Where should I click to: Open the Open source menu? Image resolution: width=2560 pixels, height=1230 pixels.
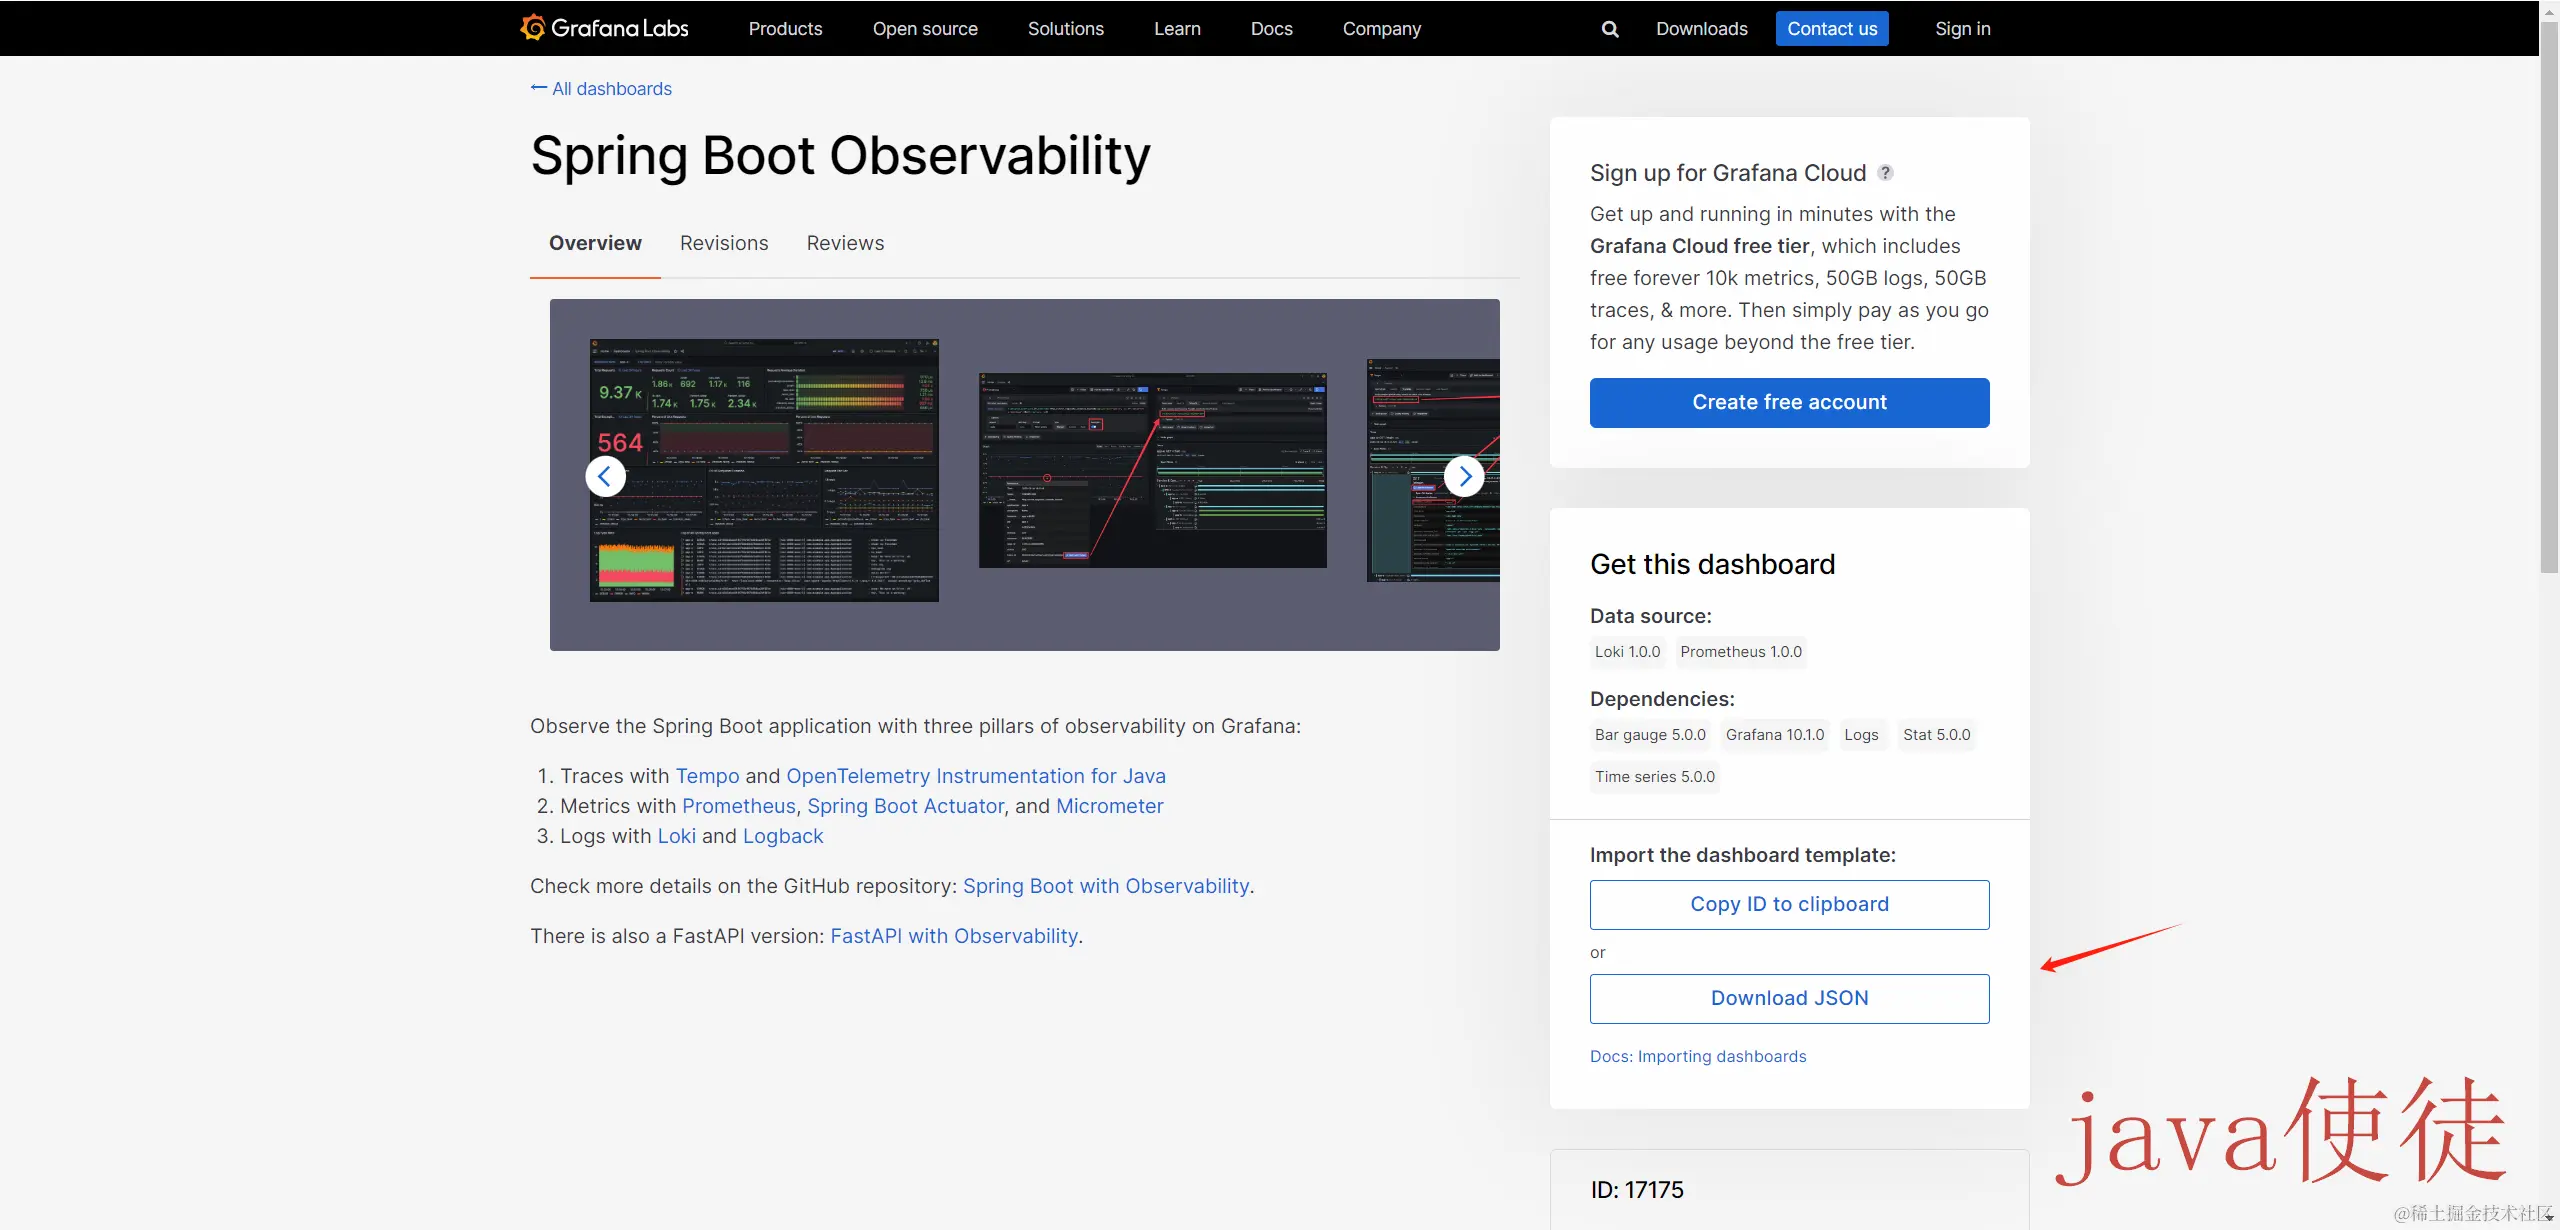pyautogui.click(x=925, y=29)
